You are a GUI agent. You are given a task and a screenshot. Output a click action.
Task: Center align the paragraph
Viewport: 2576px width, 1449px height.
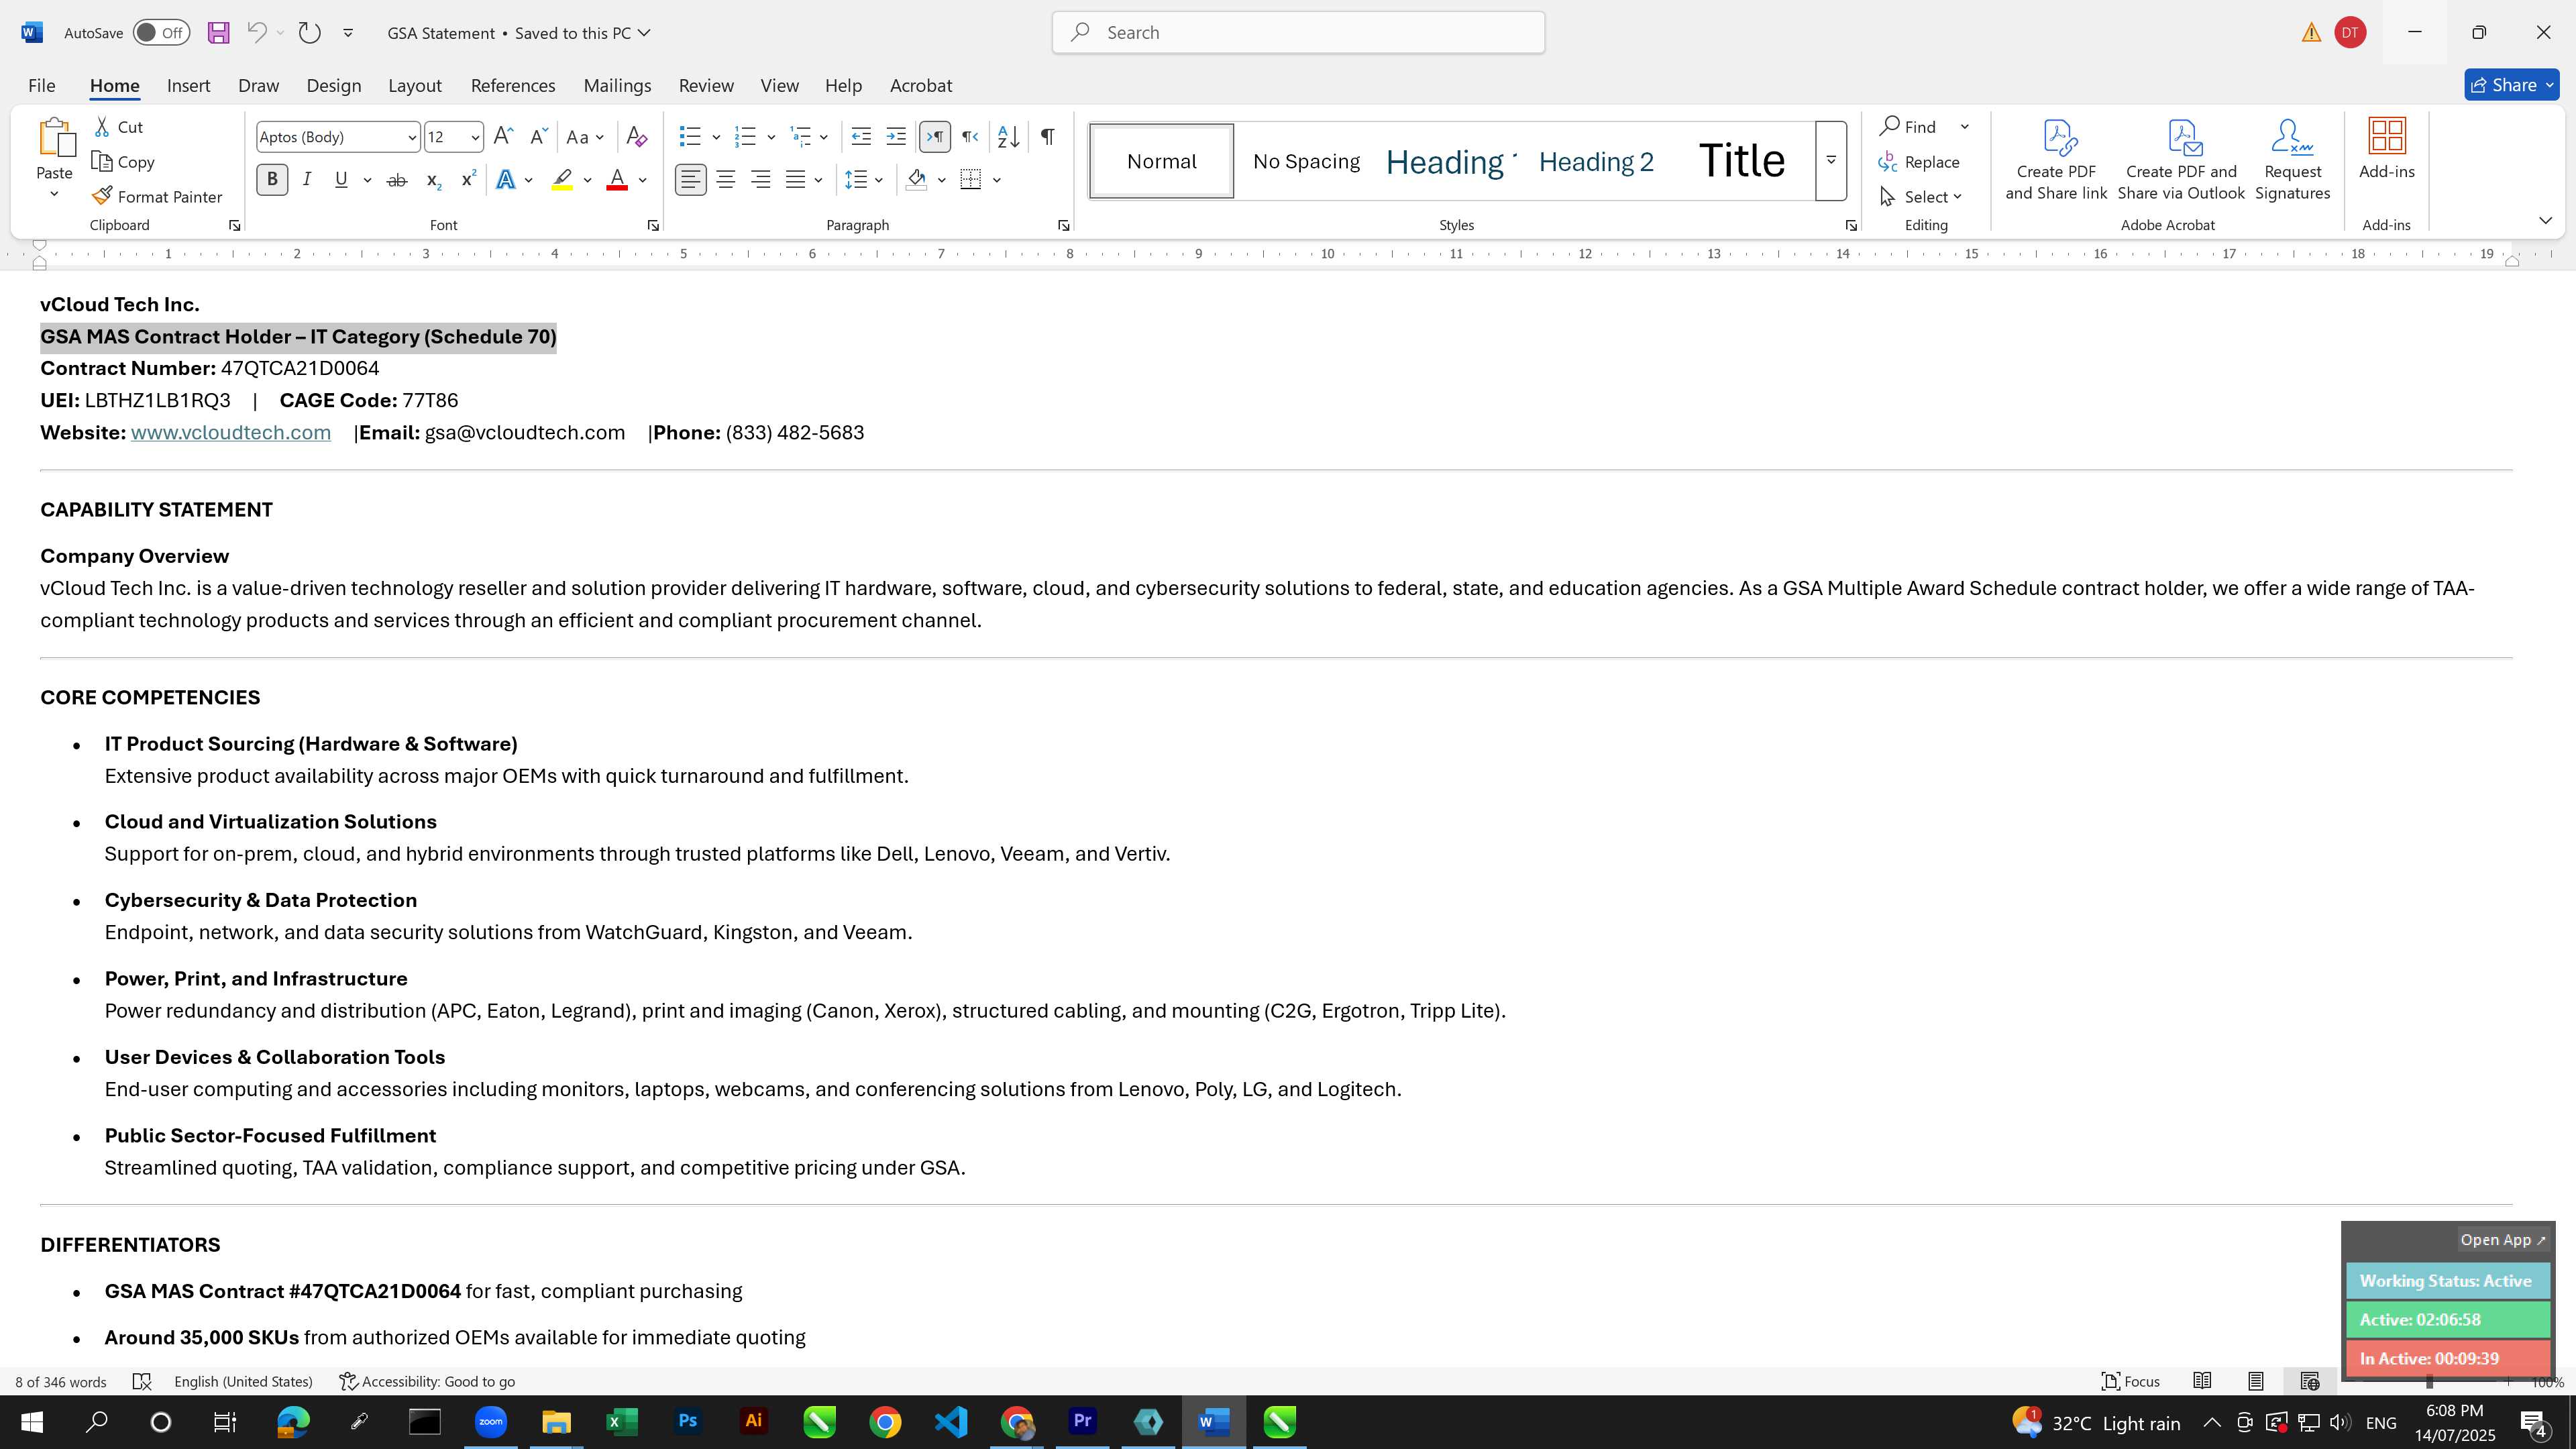point(726,180)
